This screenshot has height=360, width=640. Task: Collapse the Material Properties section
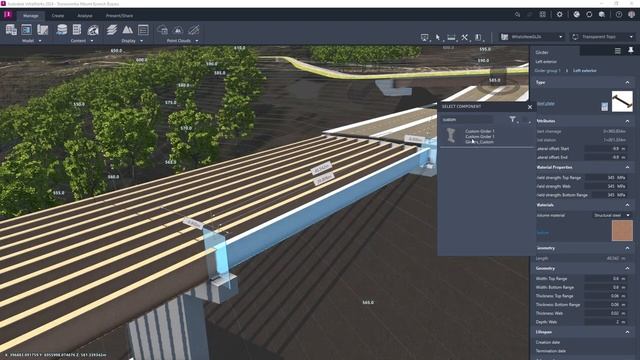pyautogui.click(x=627, y=167)
